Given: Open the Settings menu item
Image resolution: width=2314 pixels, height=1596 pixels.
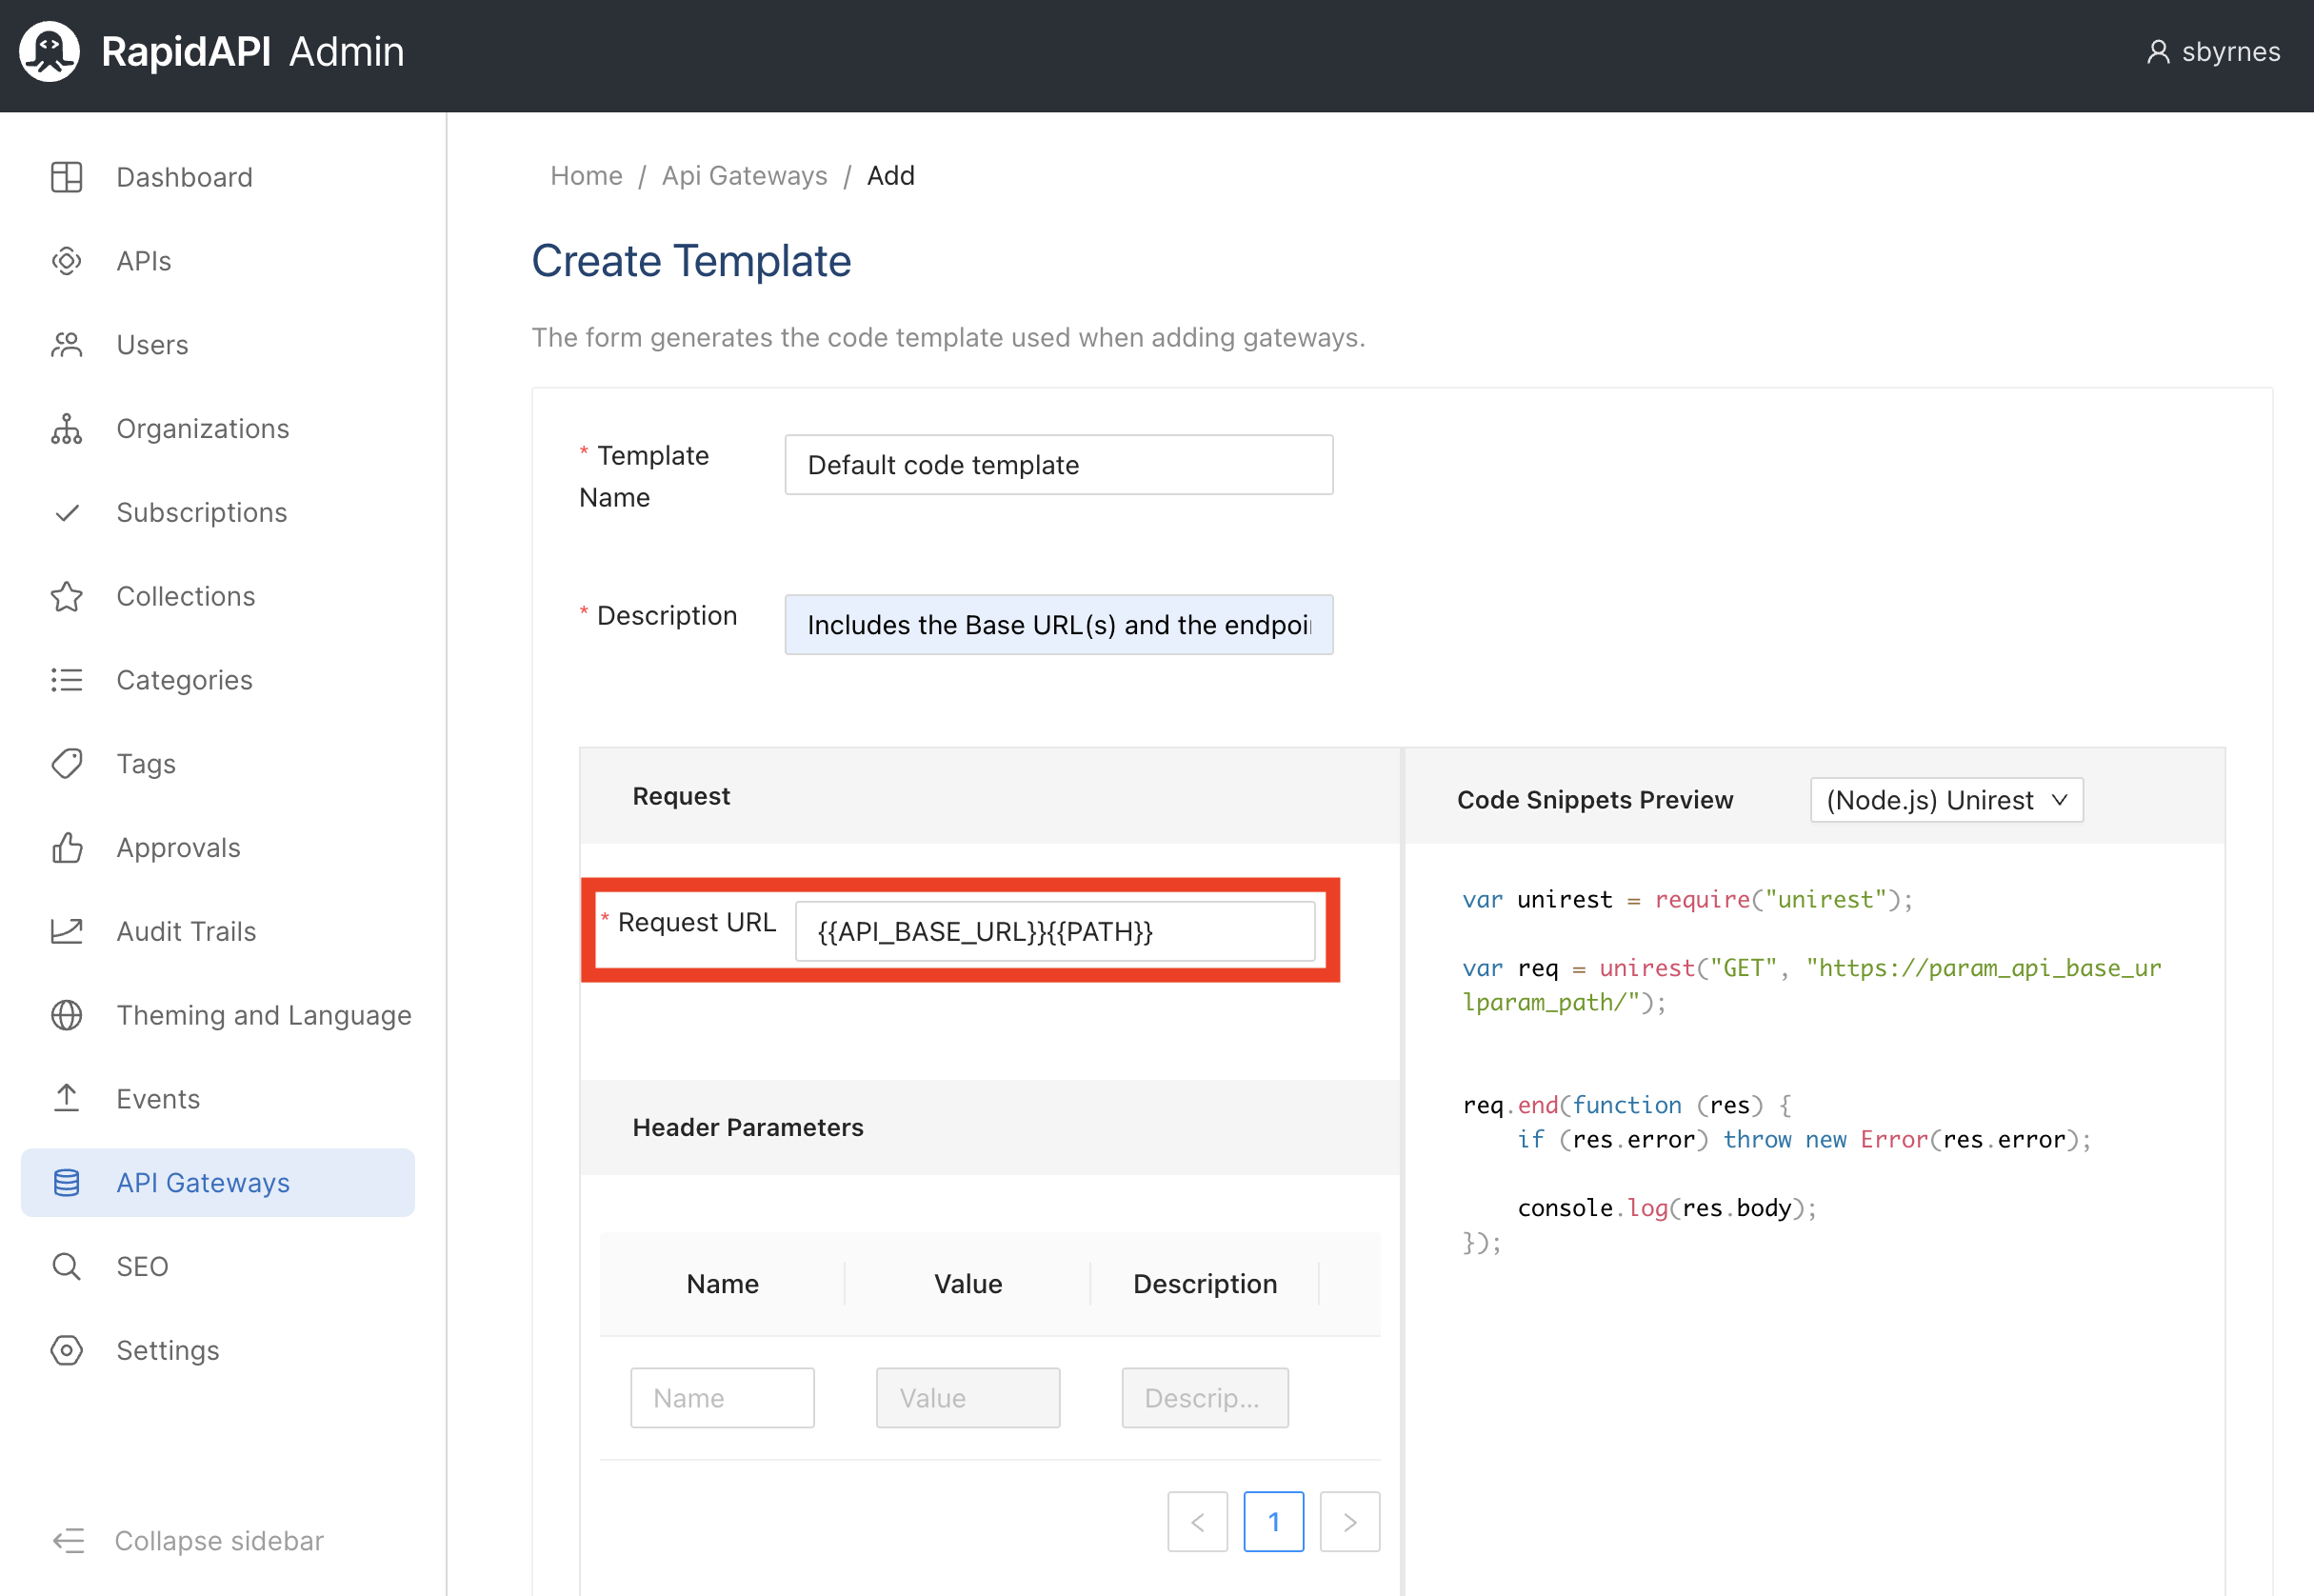Looking at the screenshot, I should (x=167, y=1350).
